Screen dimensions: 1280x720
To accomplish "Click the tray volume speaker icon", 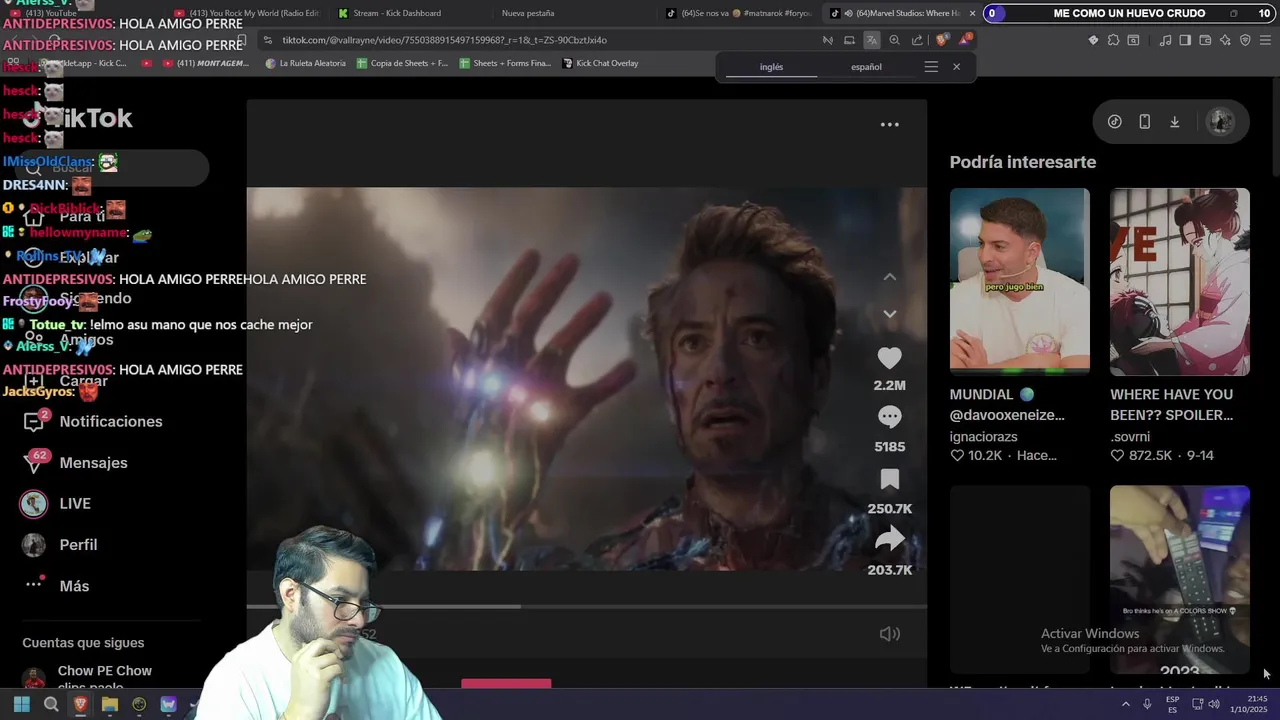I will 1213,704.
